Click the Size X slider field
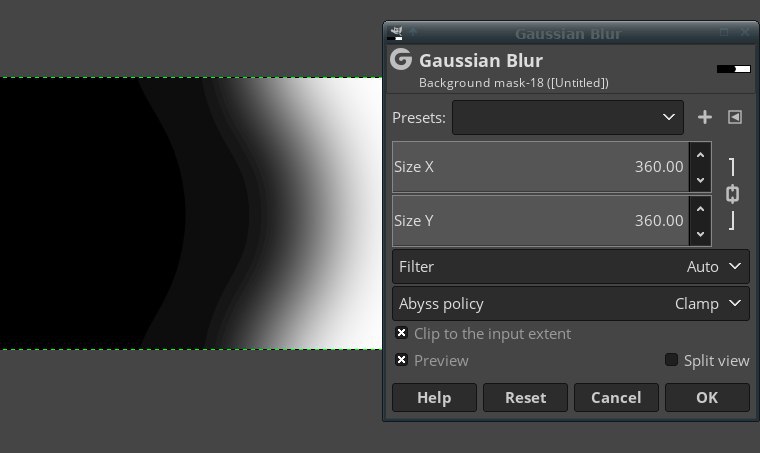 tap(540, 167)
